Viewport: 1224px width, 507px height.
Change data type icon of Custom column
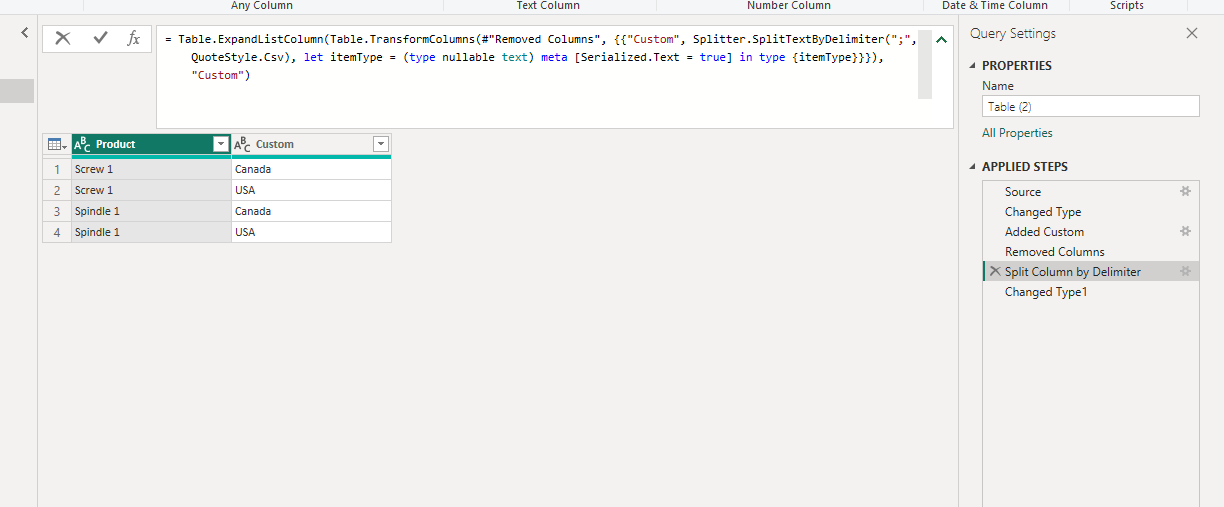click(x=242, y=145)
